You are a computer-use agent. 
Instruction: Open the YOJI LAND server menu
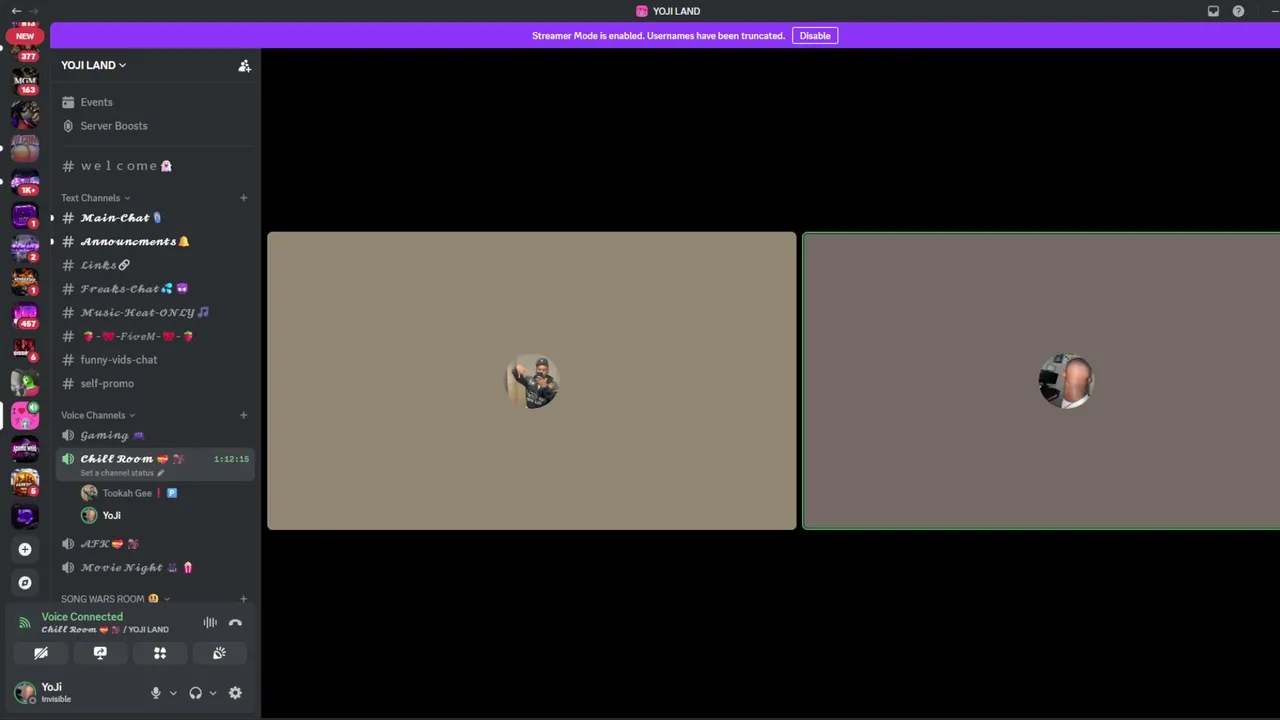pyautogui.click(x=94, y=65)
